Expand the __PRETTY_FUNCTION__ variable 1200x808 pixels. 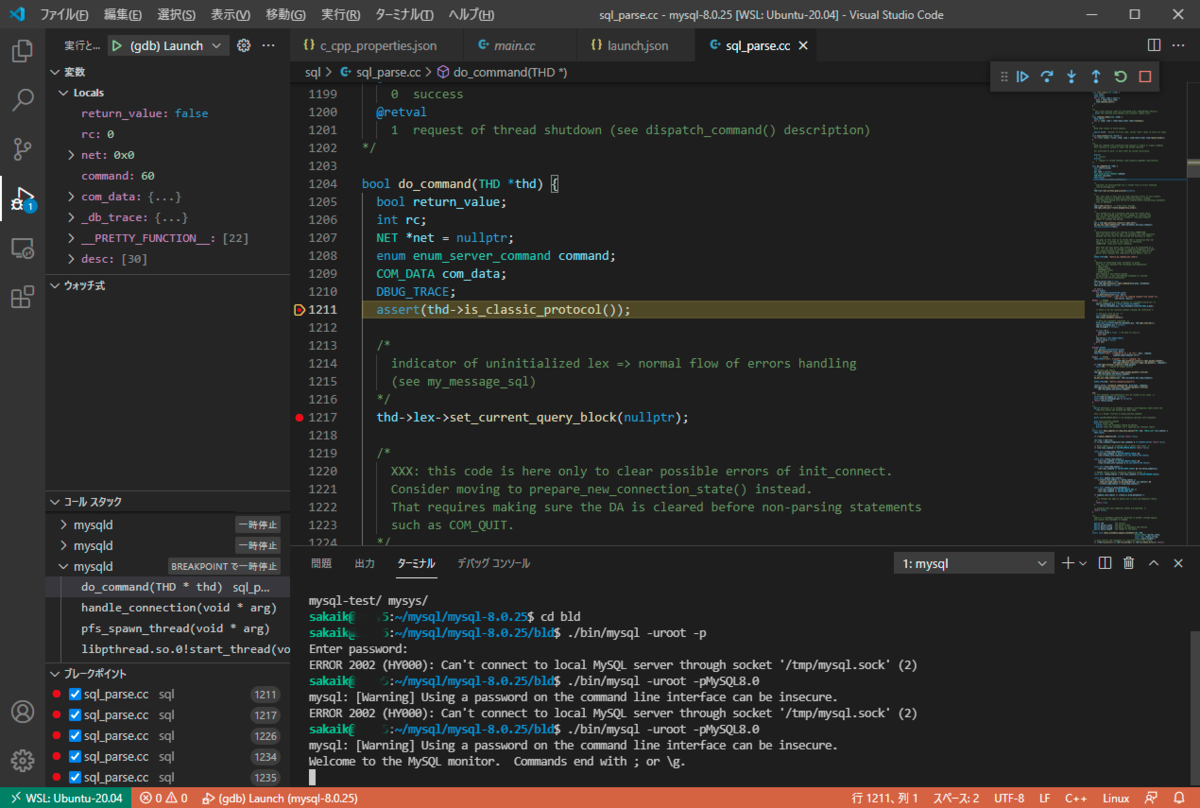72,238
